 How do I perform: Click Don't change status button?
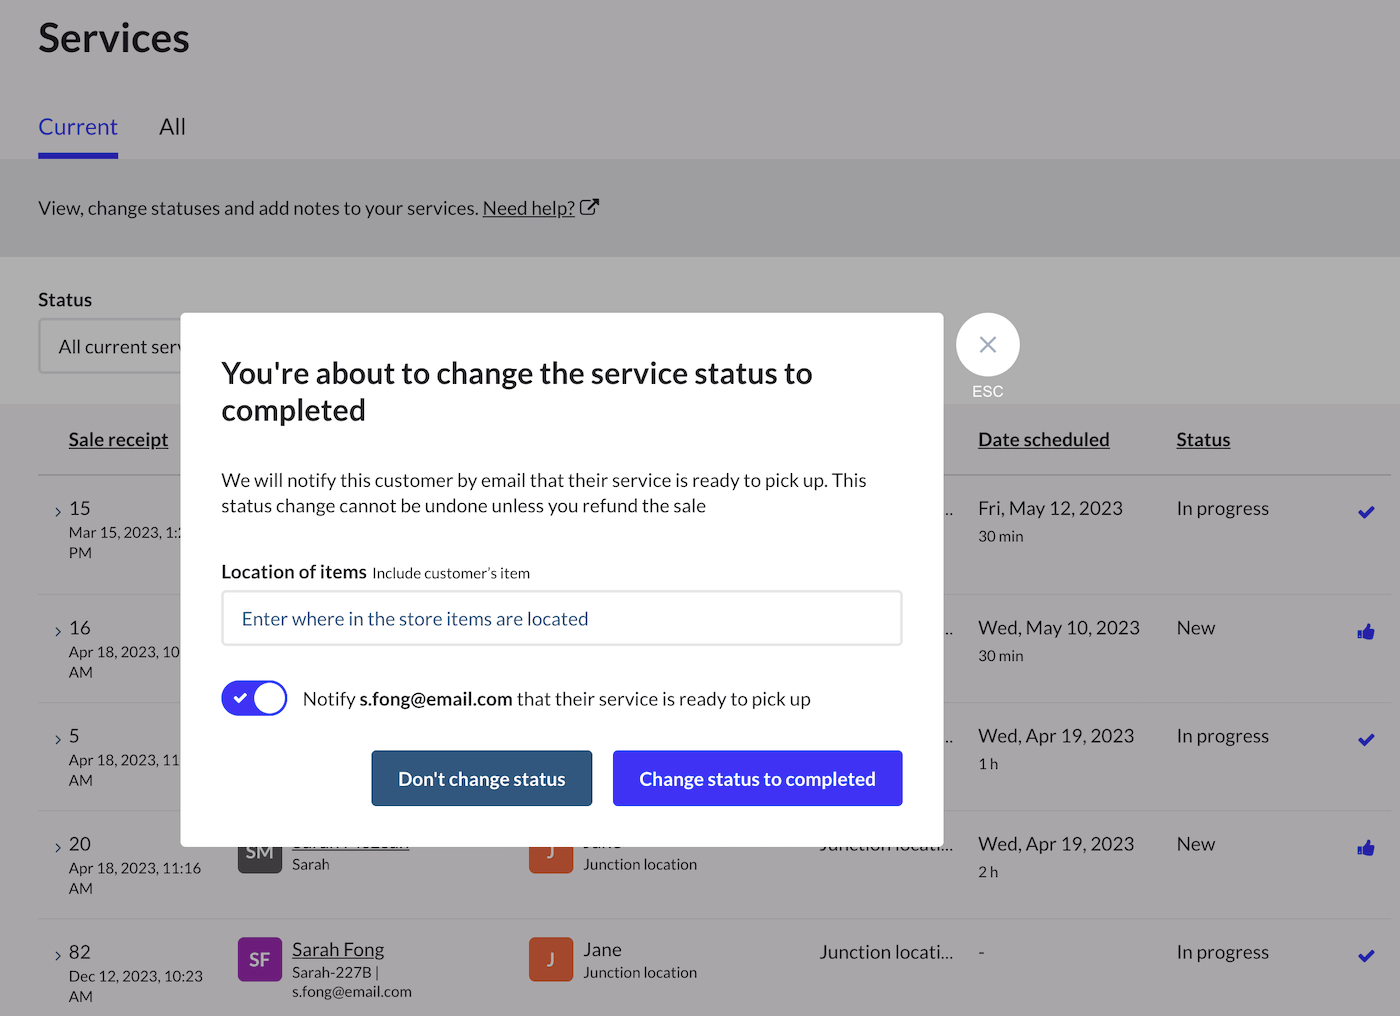pyautogui.click(x=481, y=778)
